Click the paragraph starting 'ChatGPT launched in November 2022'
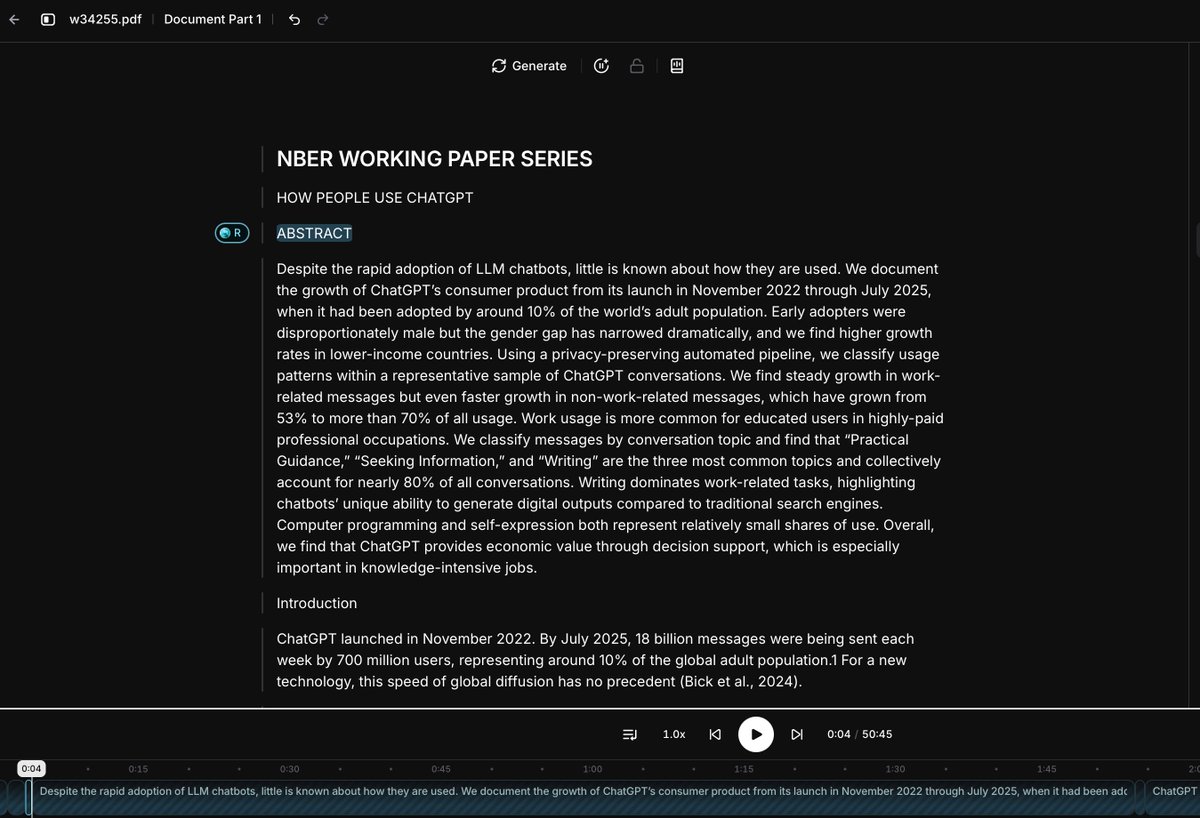The width and height of the screenshot is (1200, 818). click(595, 660)
